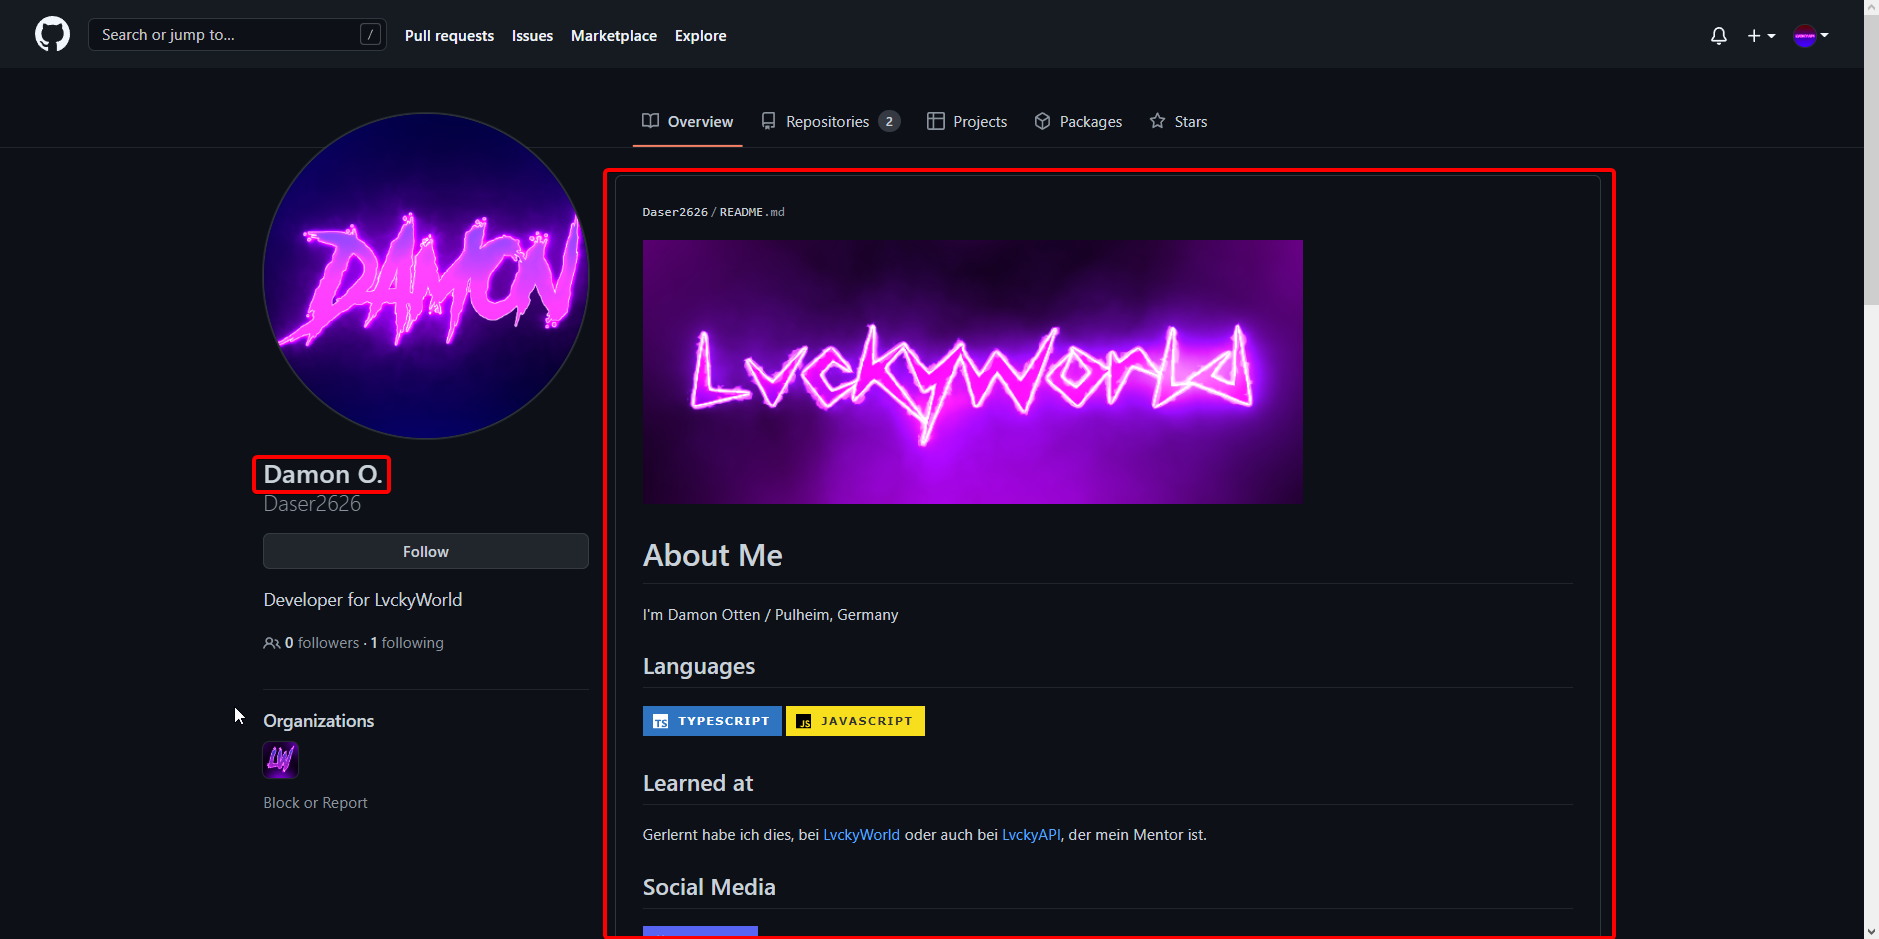Click the slash shortcut key icon in search
The height and width of the screenshot is (939, 1879).
[370, 35]
